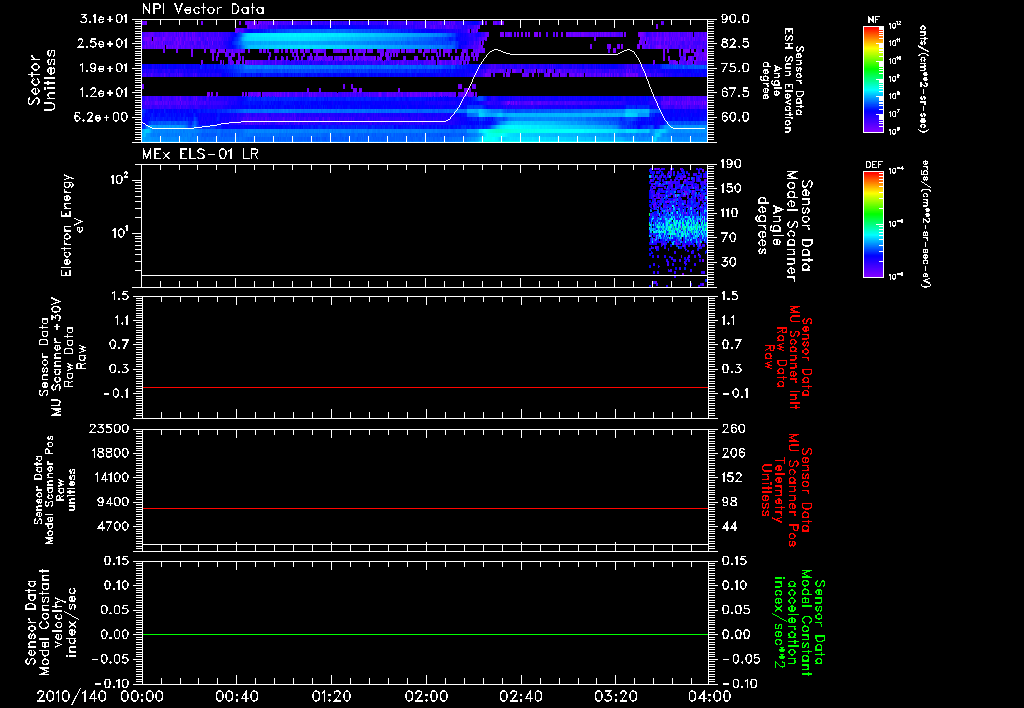Click the red line in the Scanner Pos plot
The image size is (1024, 708).
pyautogui.click(x=425, y=508)
